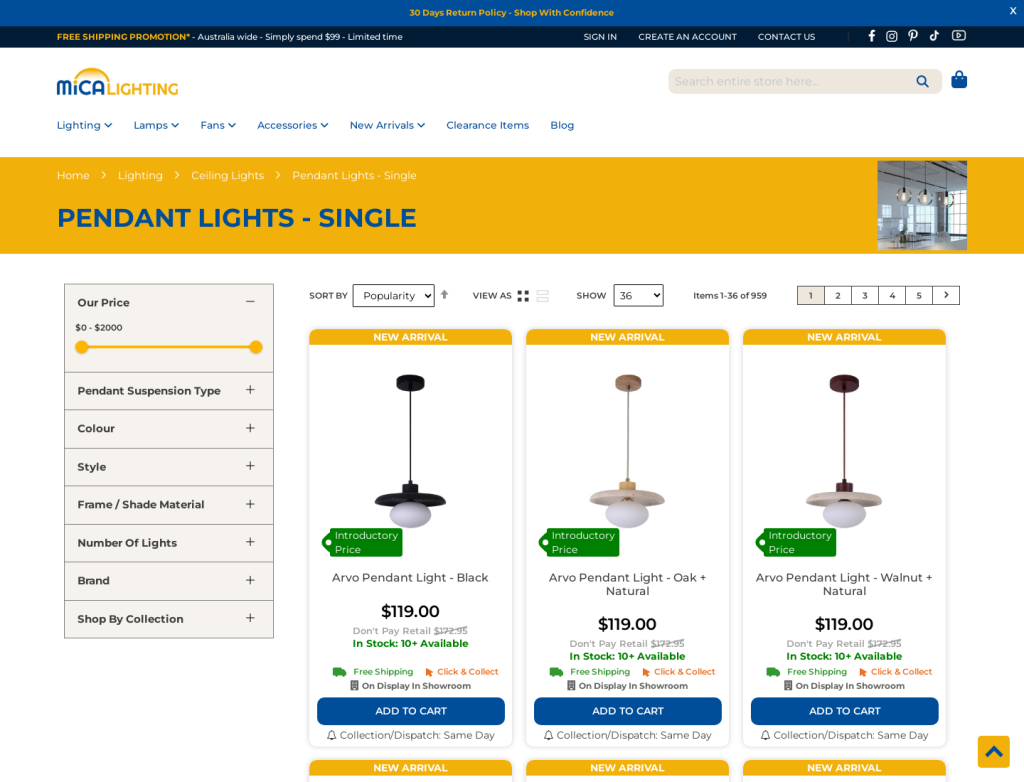Open Arvo Pendant Light - Black title
Image resolution: width=1024 pixels, height=782 pixels.
410,578
